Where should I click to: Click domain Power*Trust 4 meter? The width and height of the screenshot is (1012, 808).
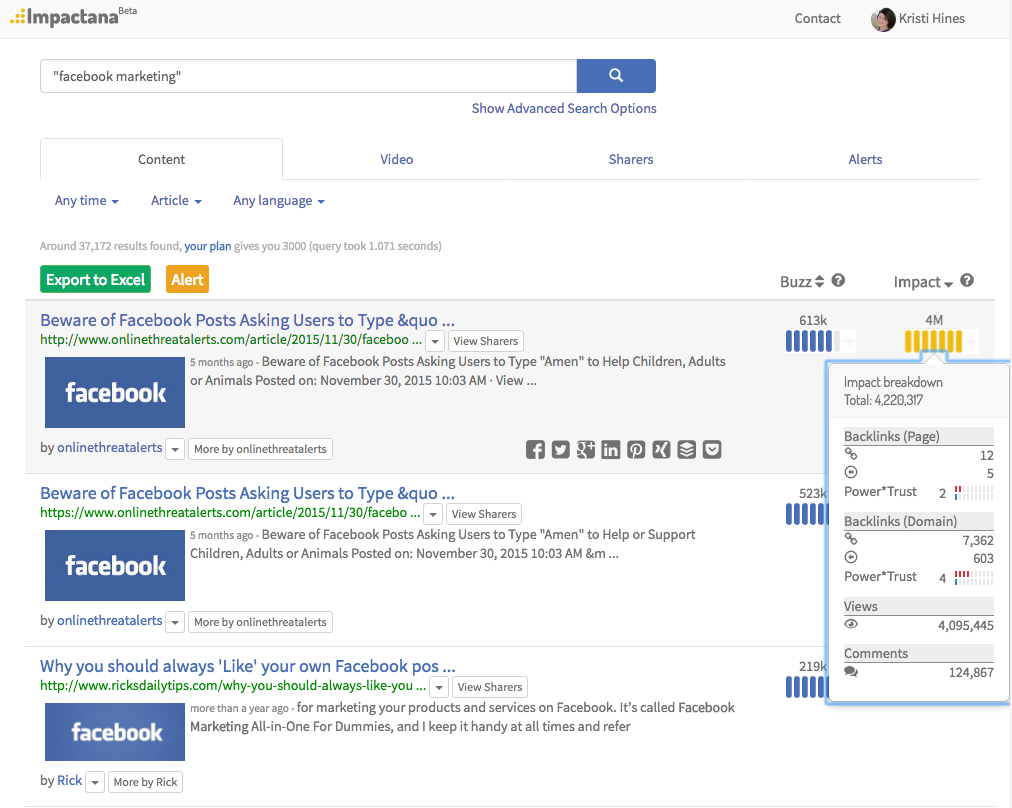[974, 578]
